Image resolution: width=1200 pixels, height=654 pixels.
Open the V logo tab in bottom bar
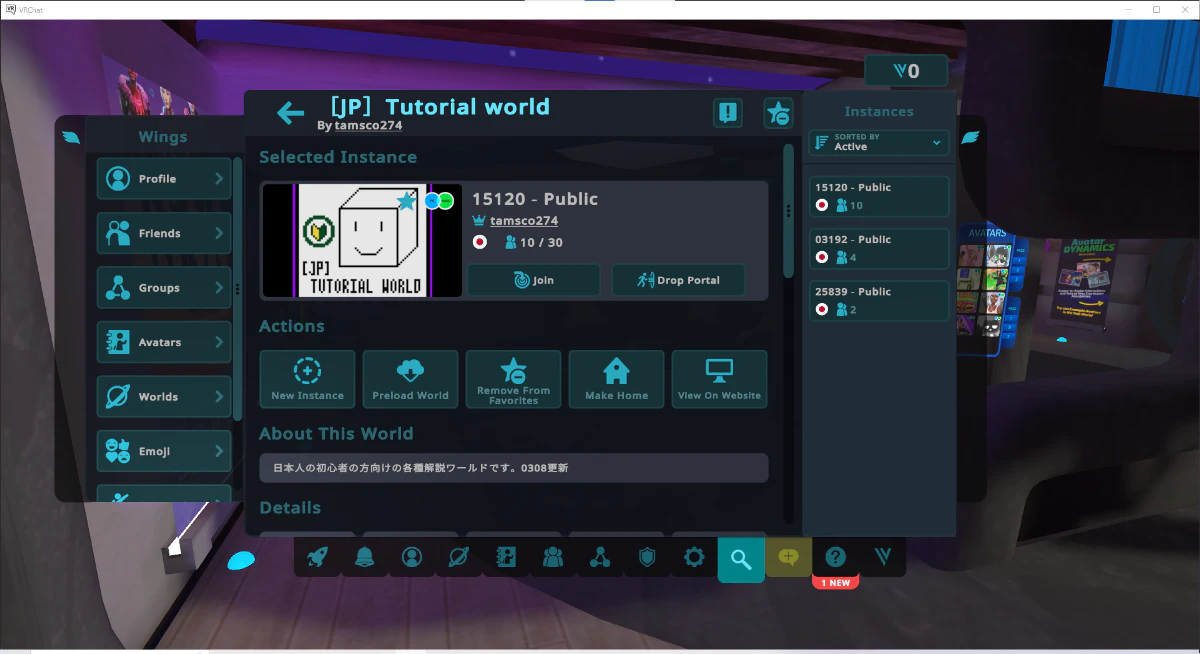click(882, 558)
